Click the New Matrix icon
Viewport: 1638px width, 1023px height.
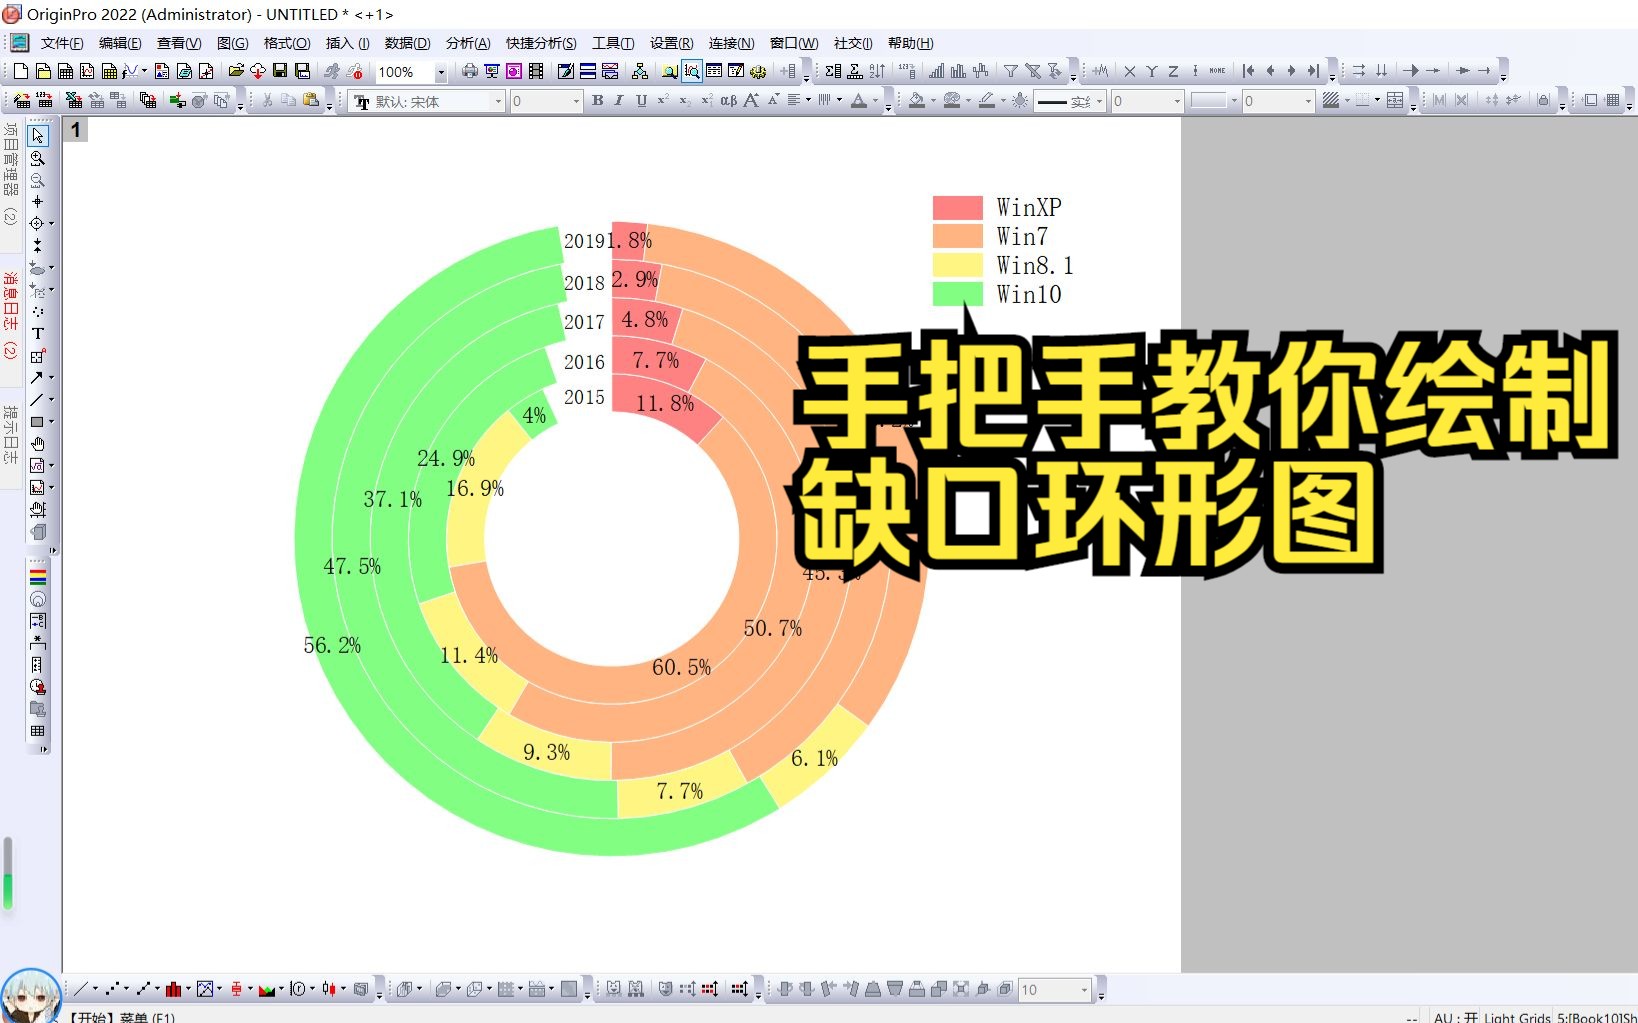click(109, 71)
